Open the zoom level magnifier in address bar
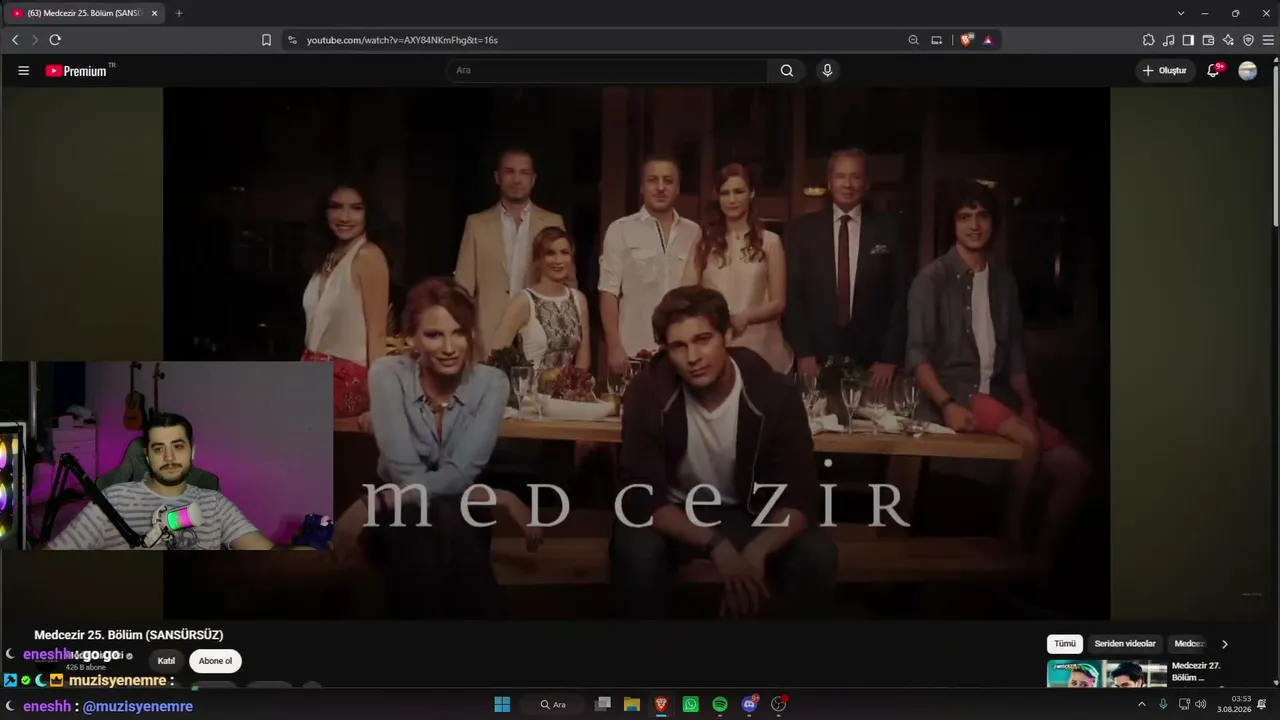The height and width of the screenshot is (720, 1280). tap(913, 40)
